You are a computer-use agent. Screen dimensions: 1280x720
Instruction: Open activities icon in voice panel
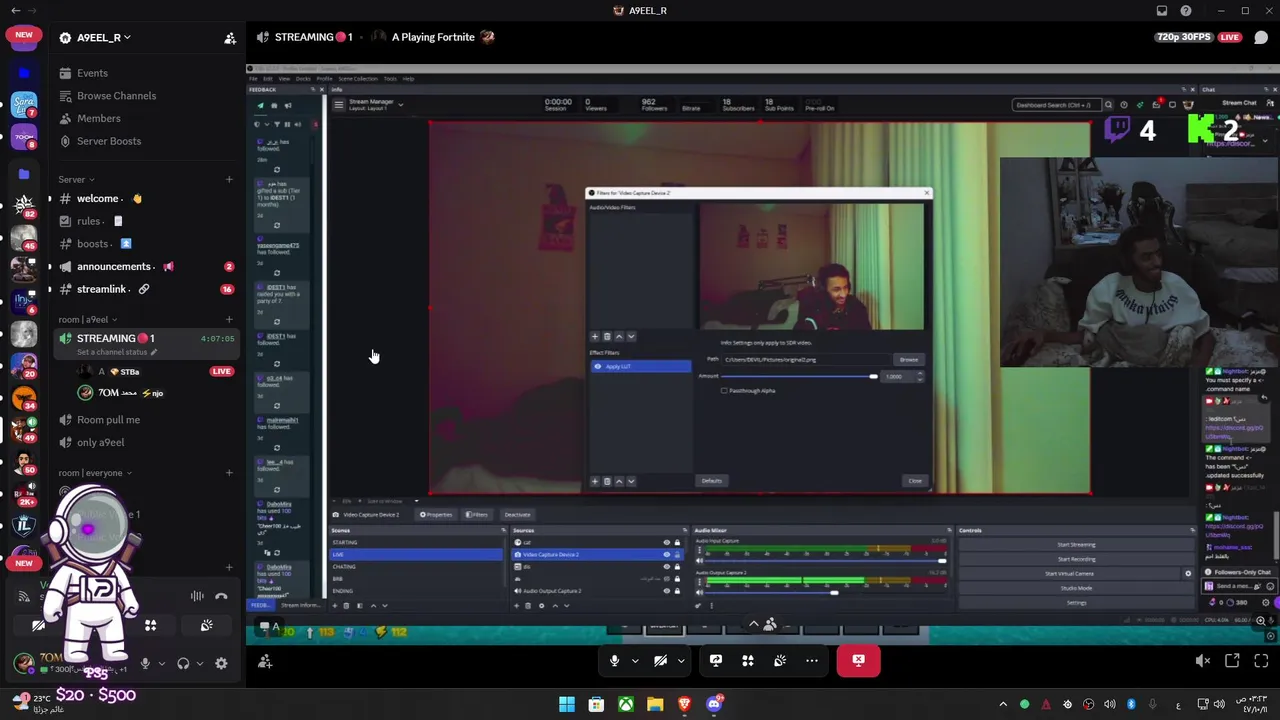tap(150, 626)
